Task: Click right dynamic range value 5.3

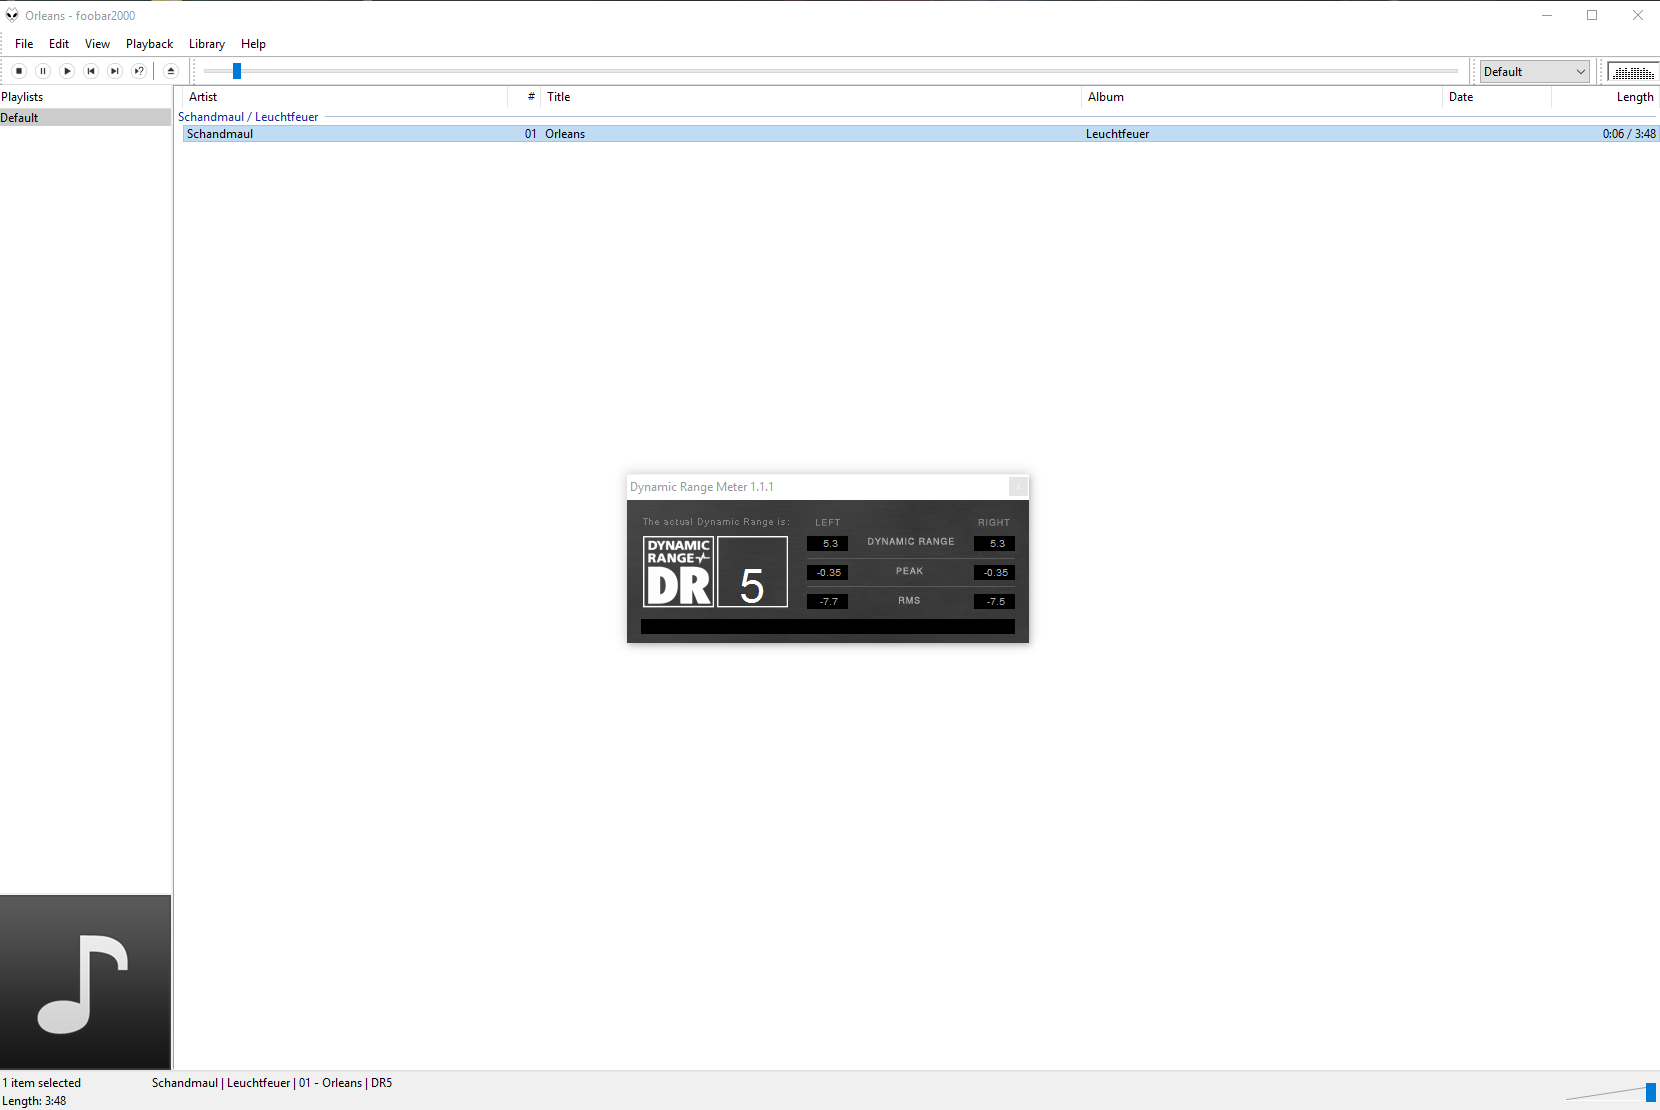Action: [995, 544]
